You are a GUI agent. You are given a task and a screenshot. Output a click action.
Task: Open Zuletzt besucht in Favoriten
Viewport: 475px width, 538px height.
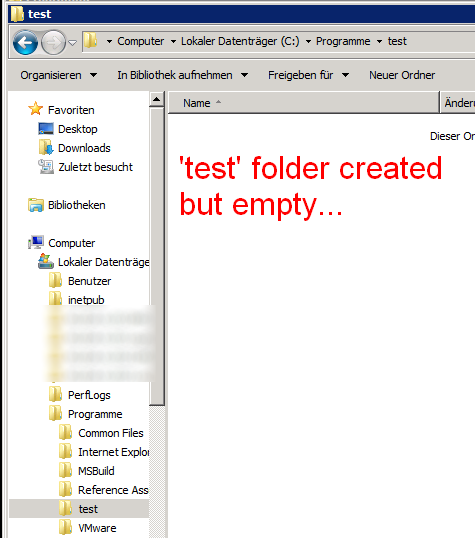pos(95,167)
